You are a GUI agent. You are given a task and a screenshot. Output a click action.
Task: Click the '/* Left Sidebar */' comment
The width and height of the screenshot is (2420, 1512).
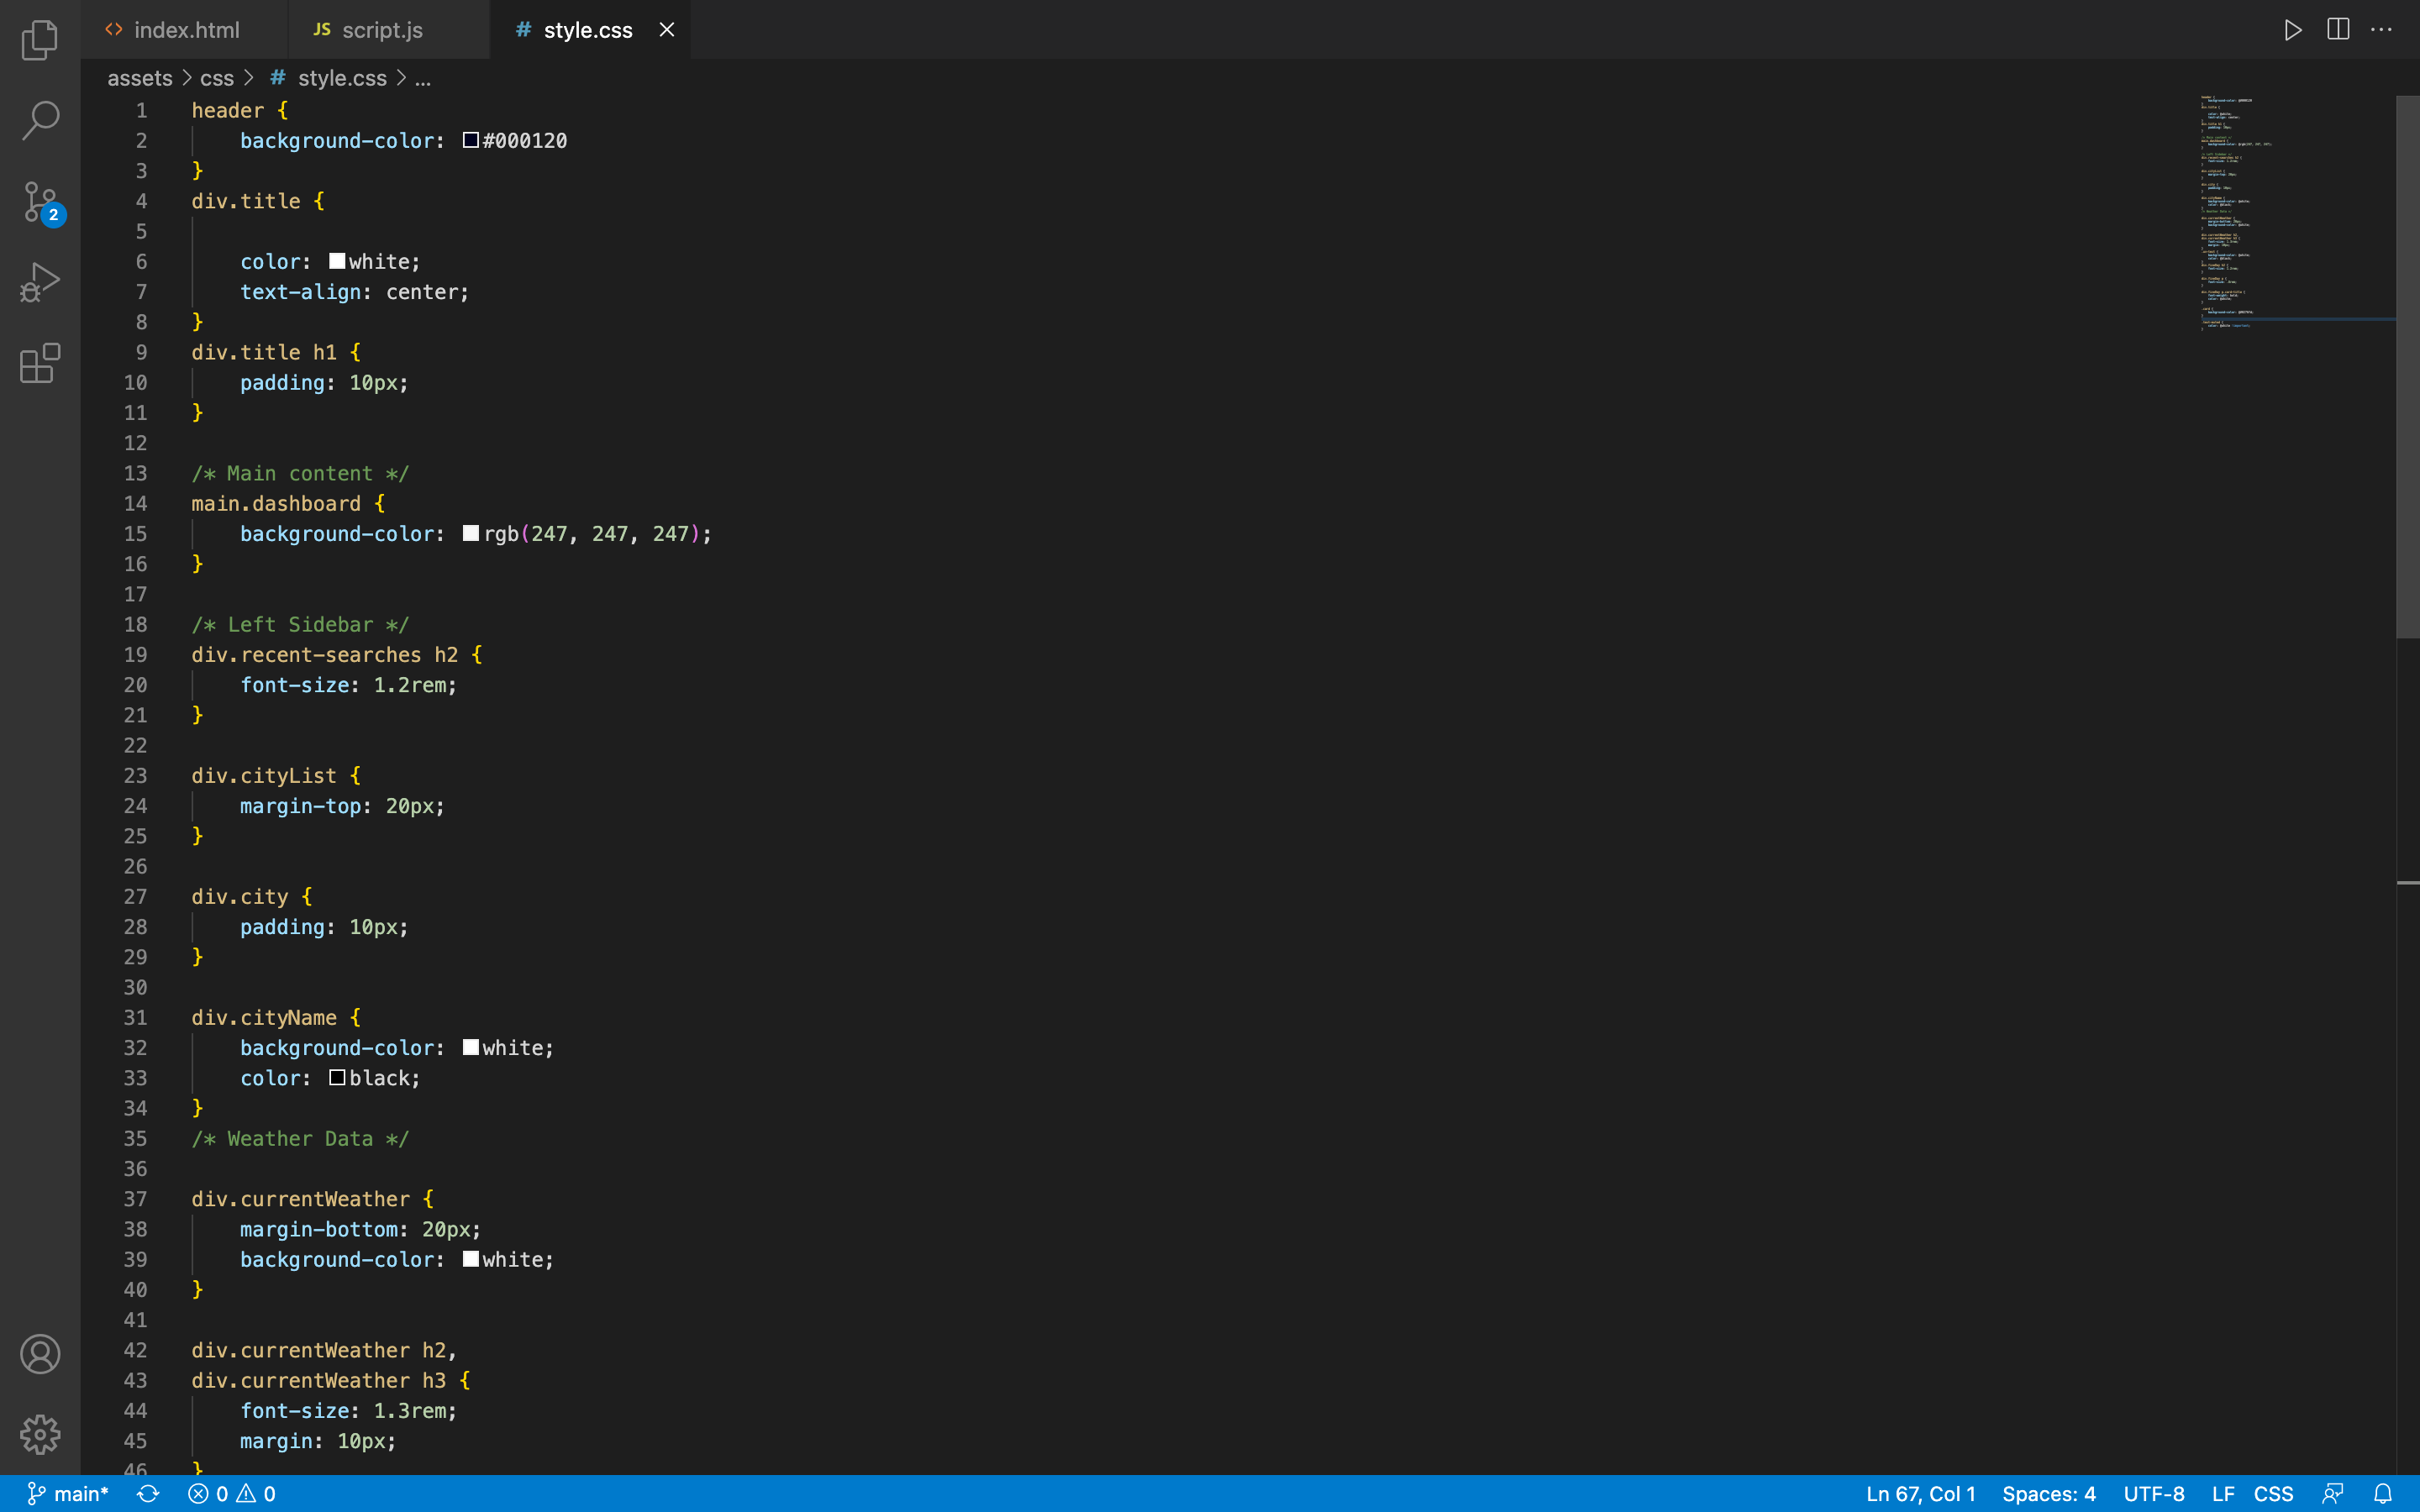tap(300, 624)
